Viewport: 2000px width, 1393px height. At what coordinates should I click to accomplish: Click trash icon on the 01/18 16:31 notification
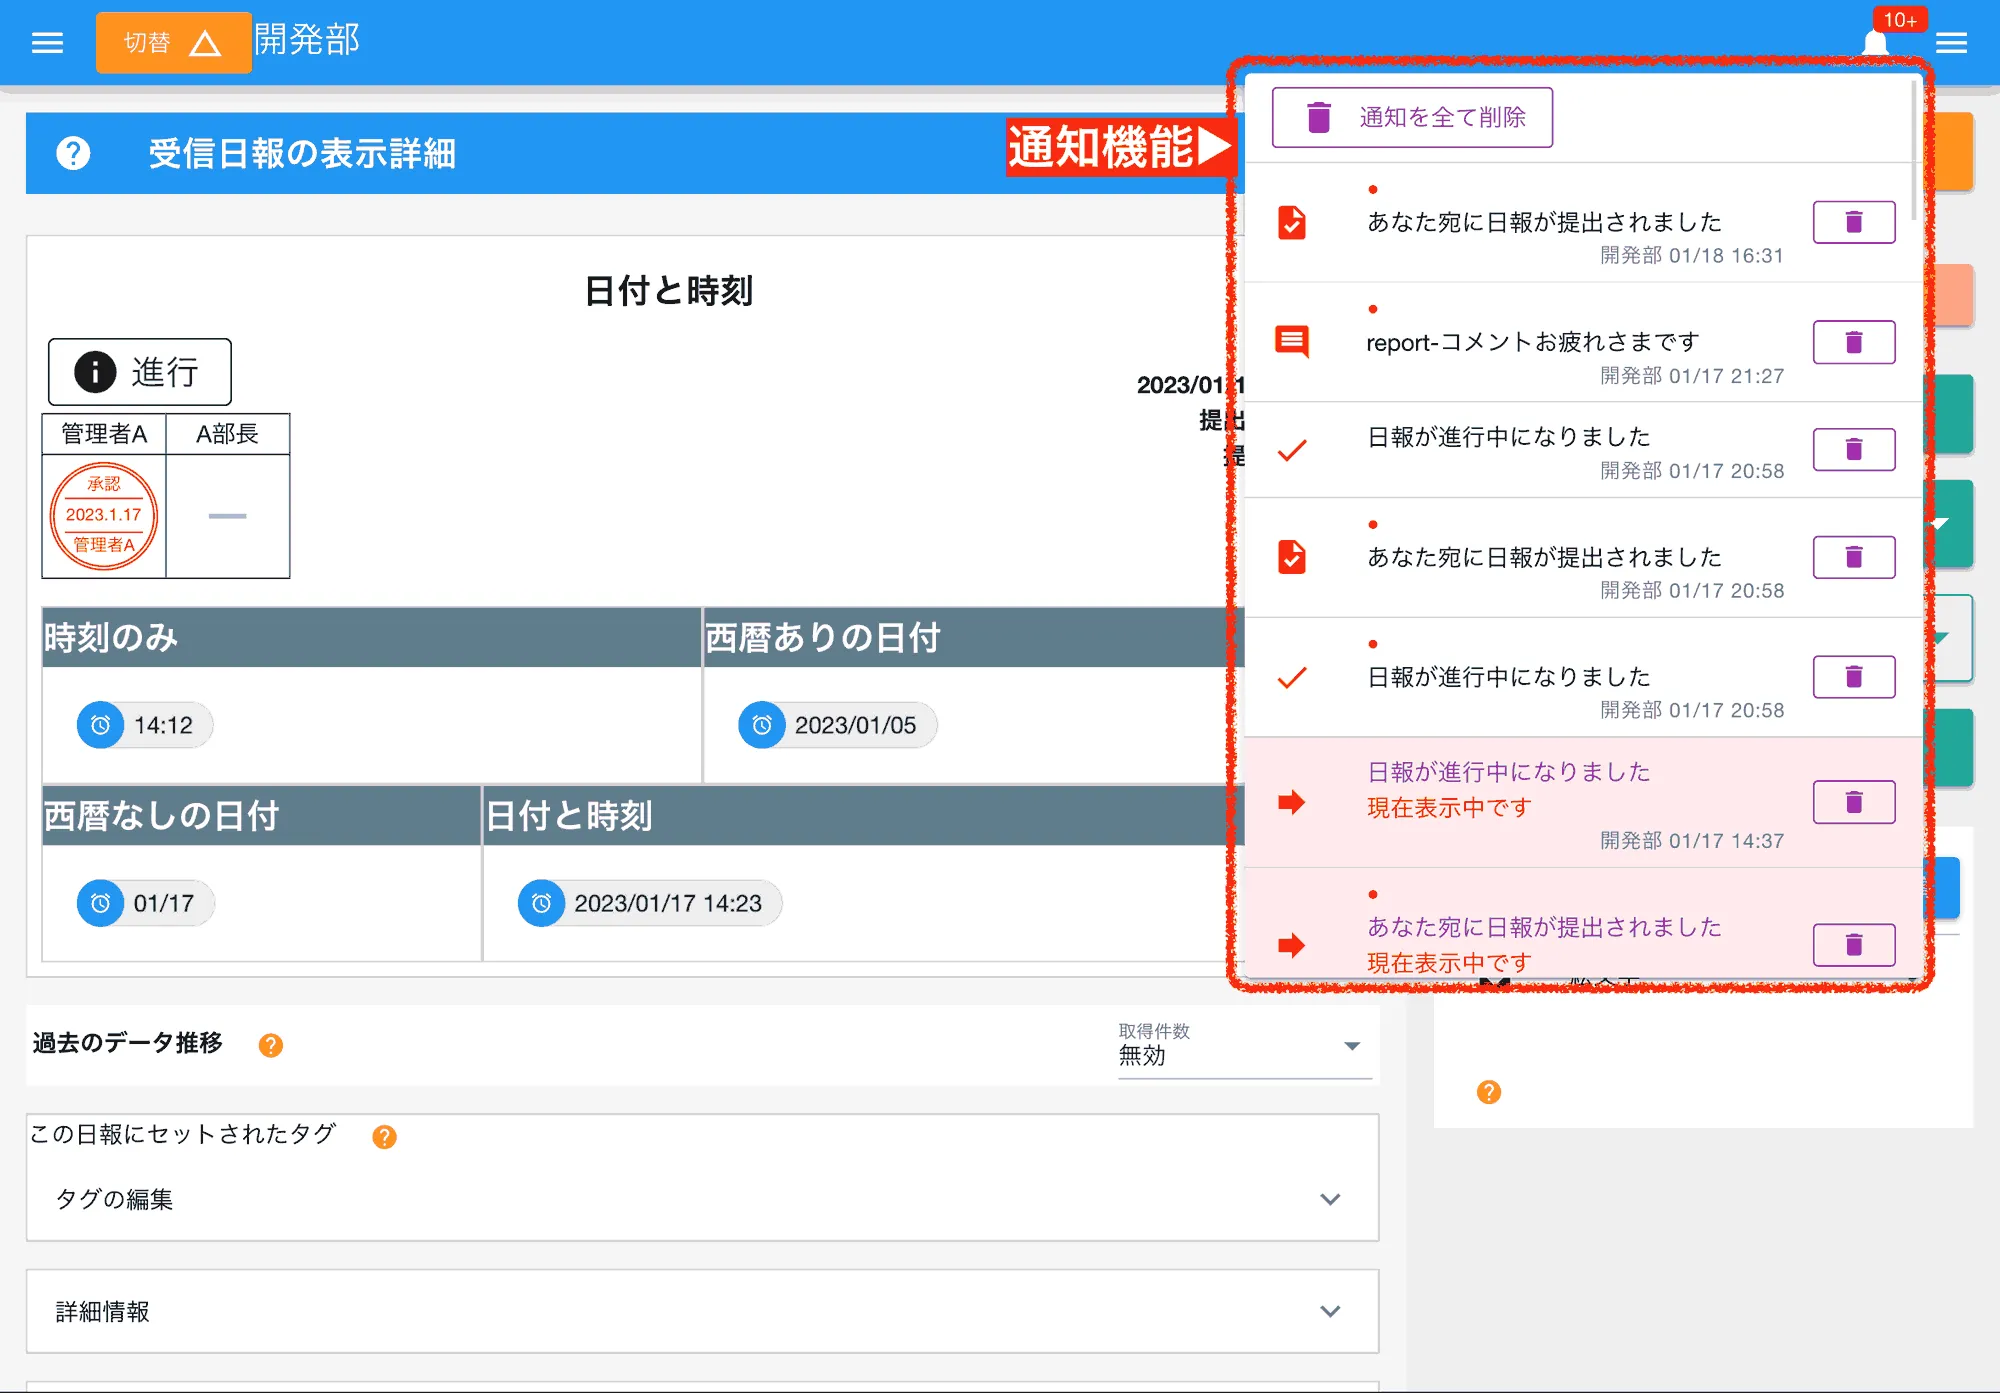pos(1853,222)
